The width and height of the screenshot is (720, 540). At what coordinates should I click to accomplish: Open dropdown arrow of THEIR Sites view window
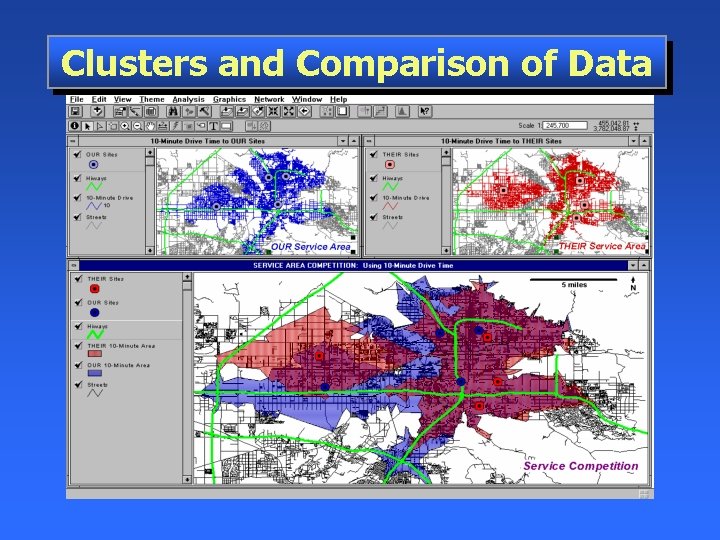[634, 141]
